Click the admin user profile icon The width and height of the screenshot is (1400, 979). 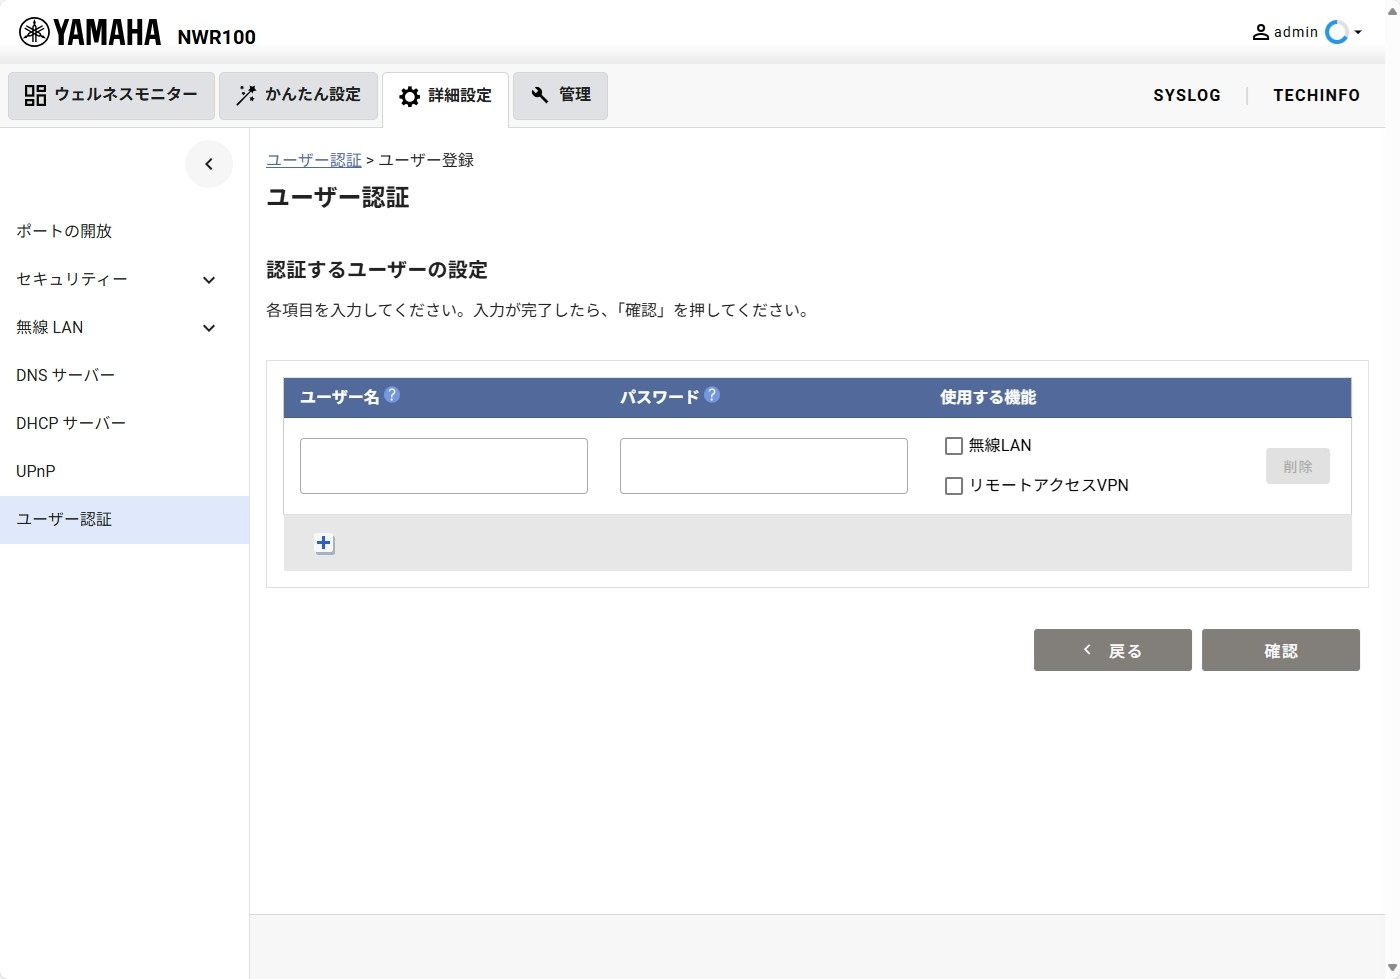point(1261,32)
